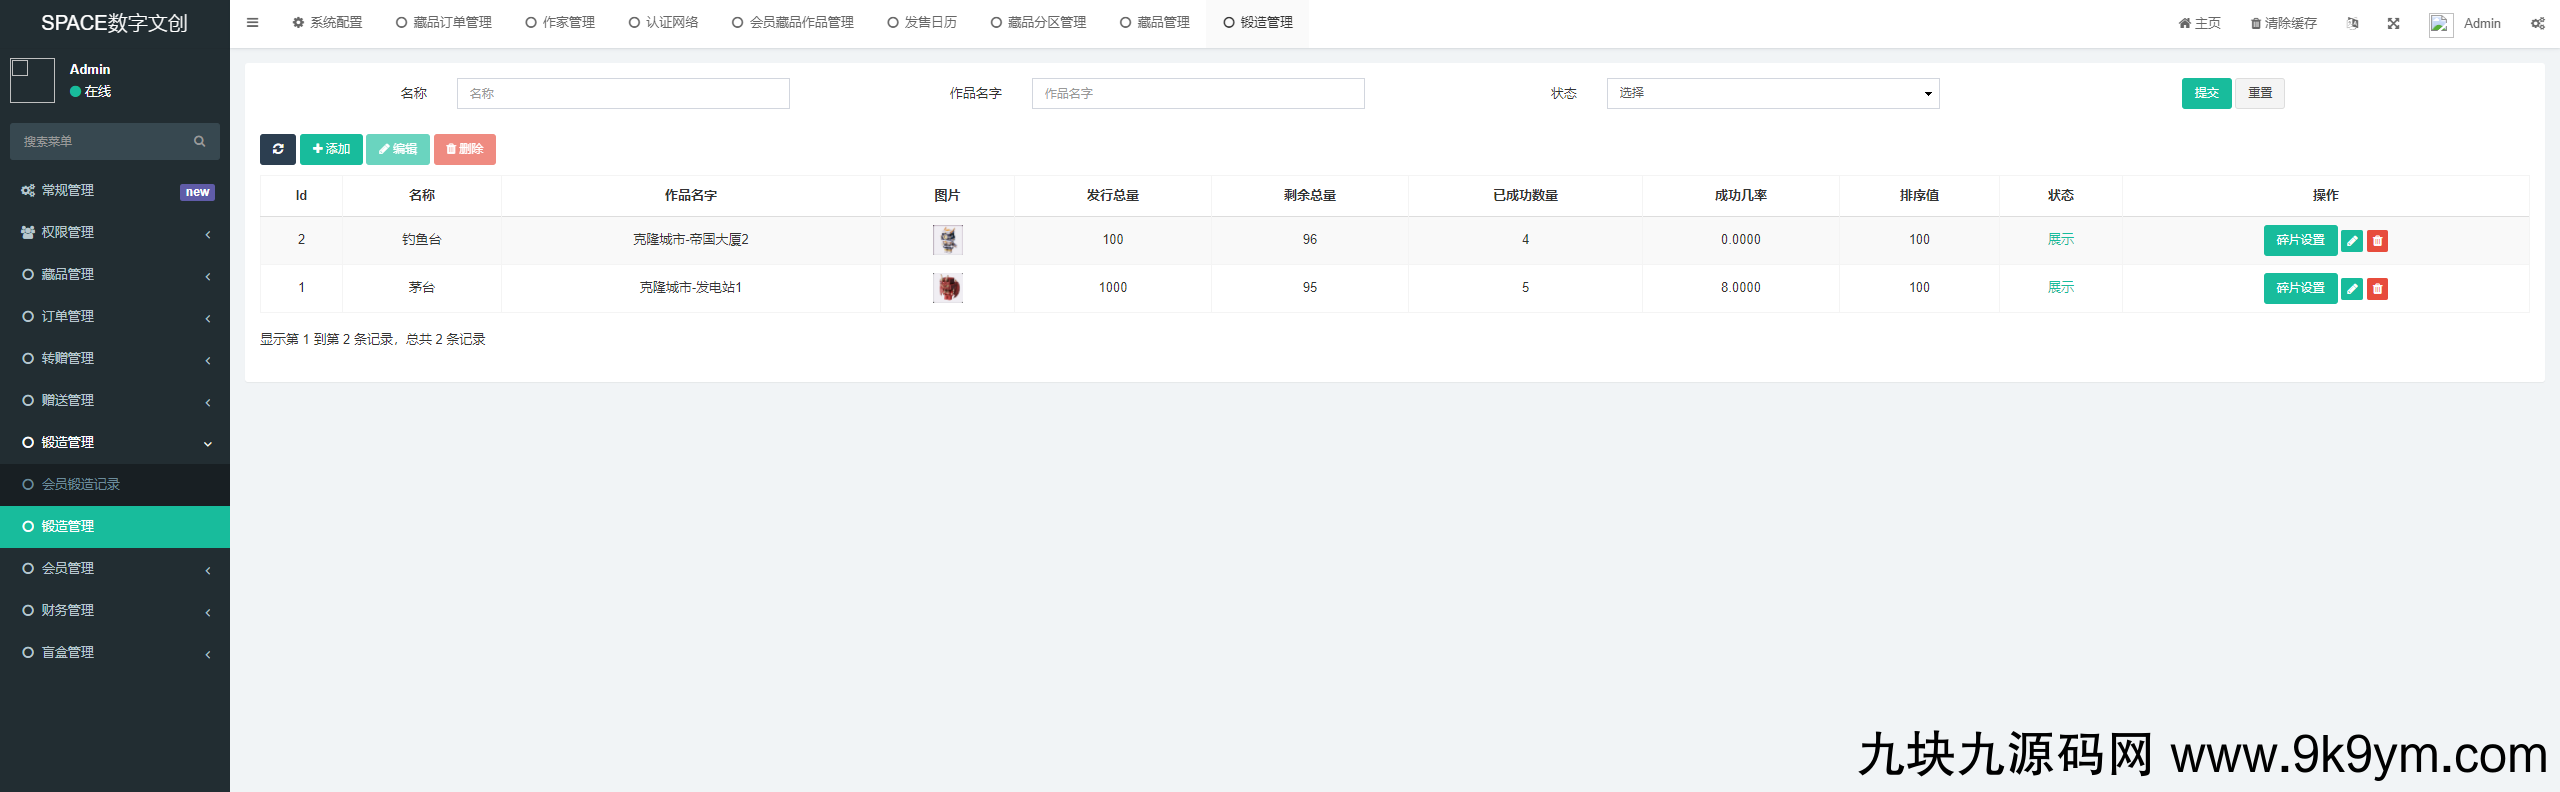Enter fullscreen using the expand arrows icon
Screen dimensions: 2560x792
coord(2393,23)
